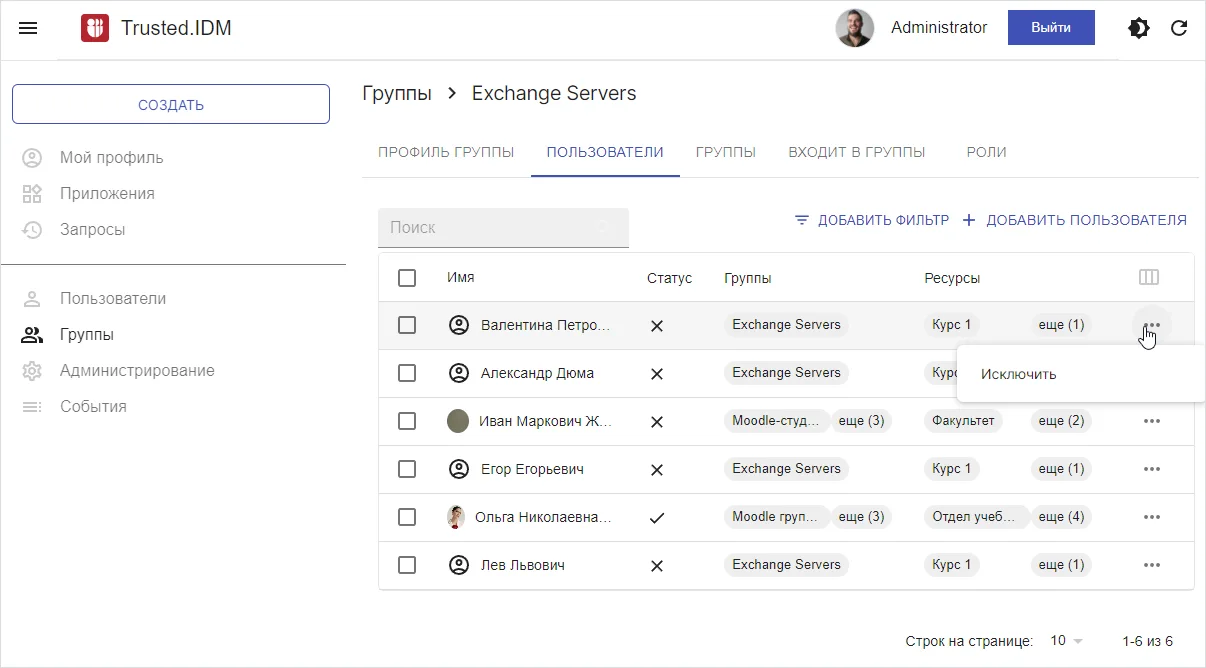This screenshot has height=668, width=1206.
Task: Switch to the Роли tab
Action: point(986,152)
